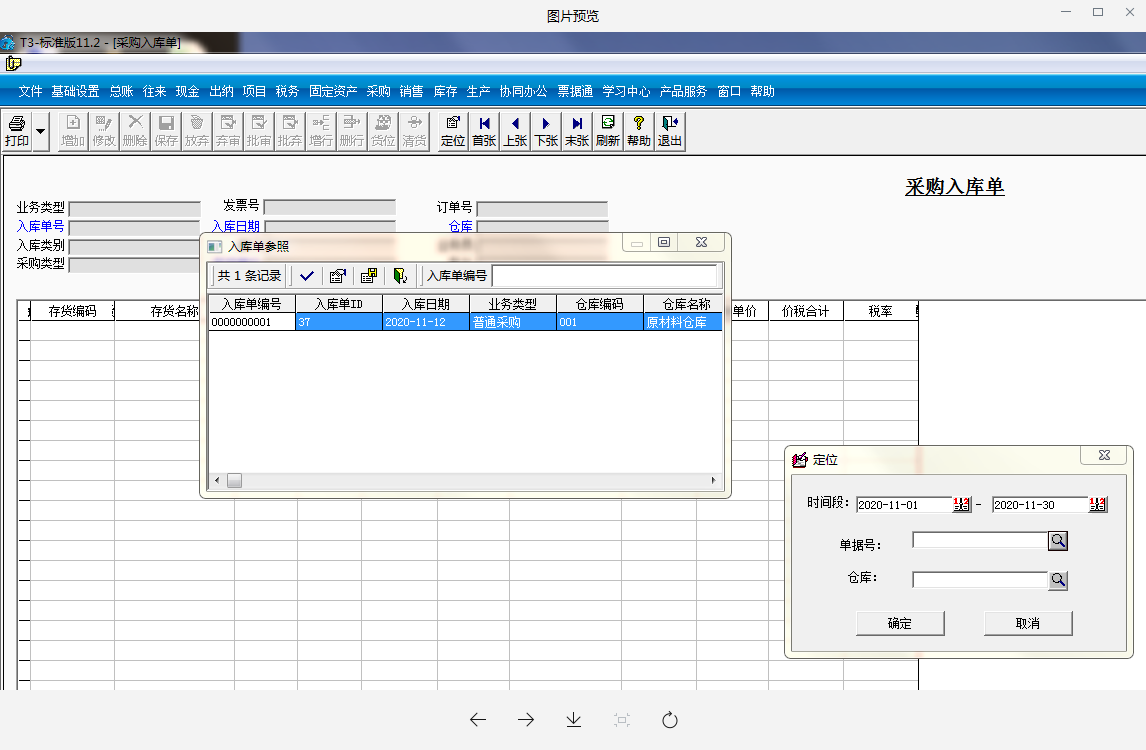The image size is (1146, 750).
Task: Click the 单据号 input field
Action: click(x=980, y=540)
